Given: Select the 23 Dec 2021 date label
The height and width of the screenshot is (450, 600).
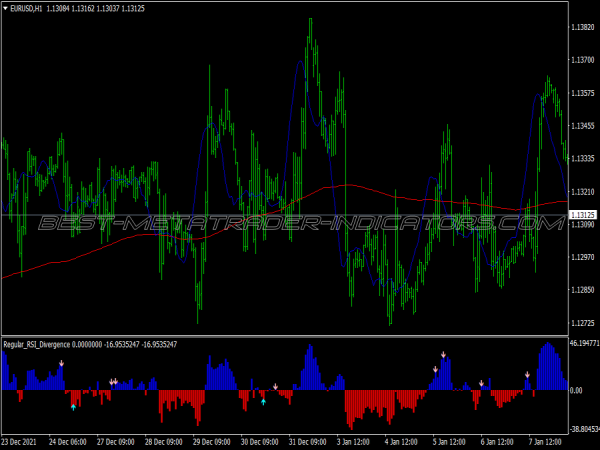Looking at the screenshot, I should (19, 442).
